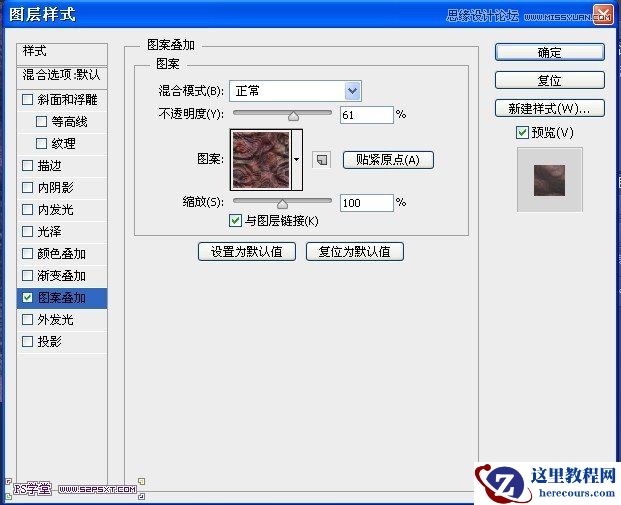Image resolution: width=621 pixels, height=505 pixels.
Task: Enable 颜色叠加 checkbox
Action: pos(27,253)
